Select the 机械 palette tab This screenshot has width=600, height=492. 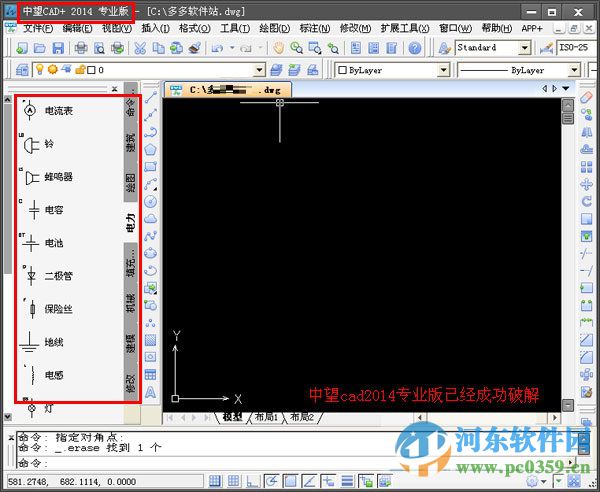coord(130,304)
